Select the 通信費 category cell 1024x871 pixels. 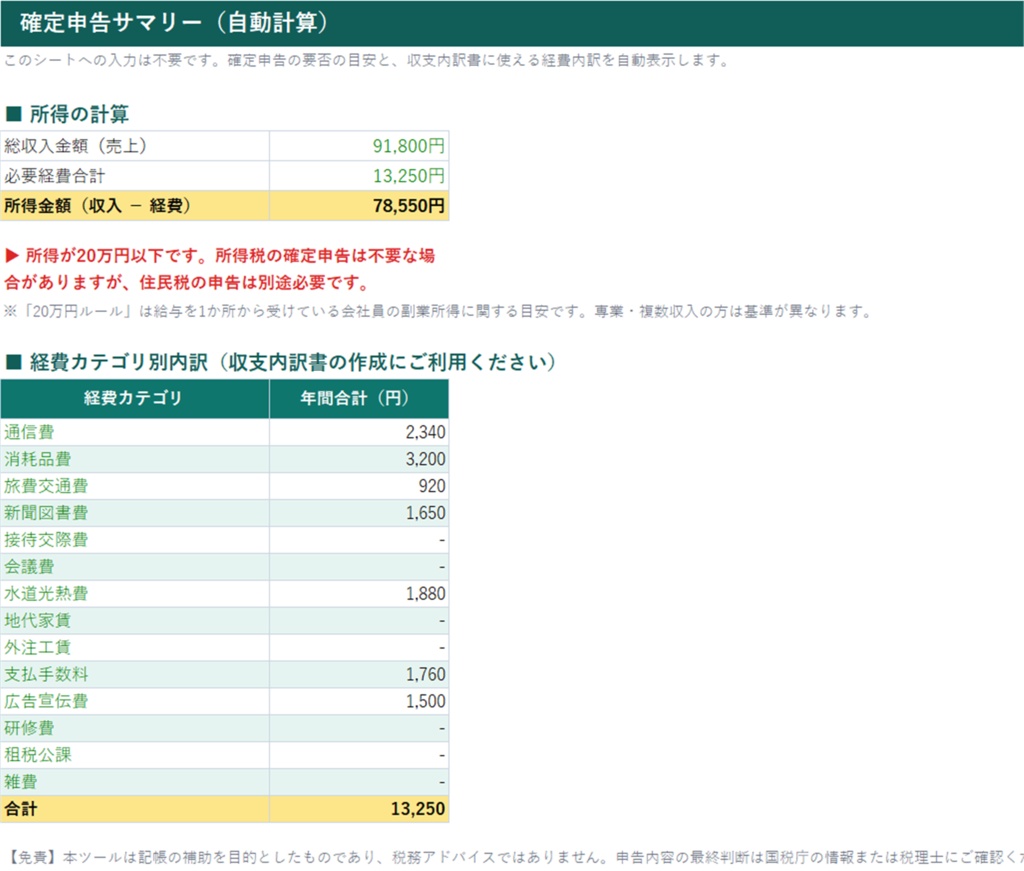click(135, 432)
